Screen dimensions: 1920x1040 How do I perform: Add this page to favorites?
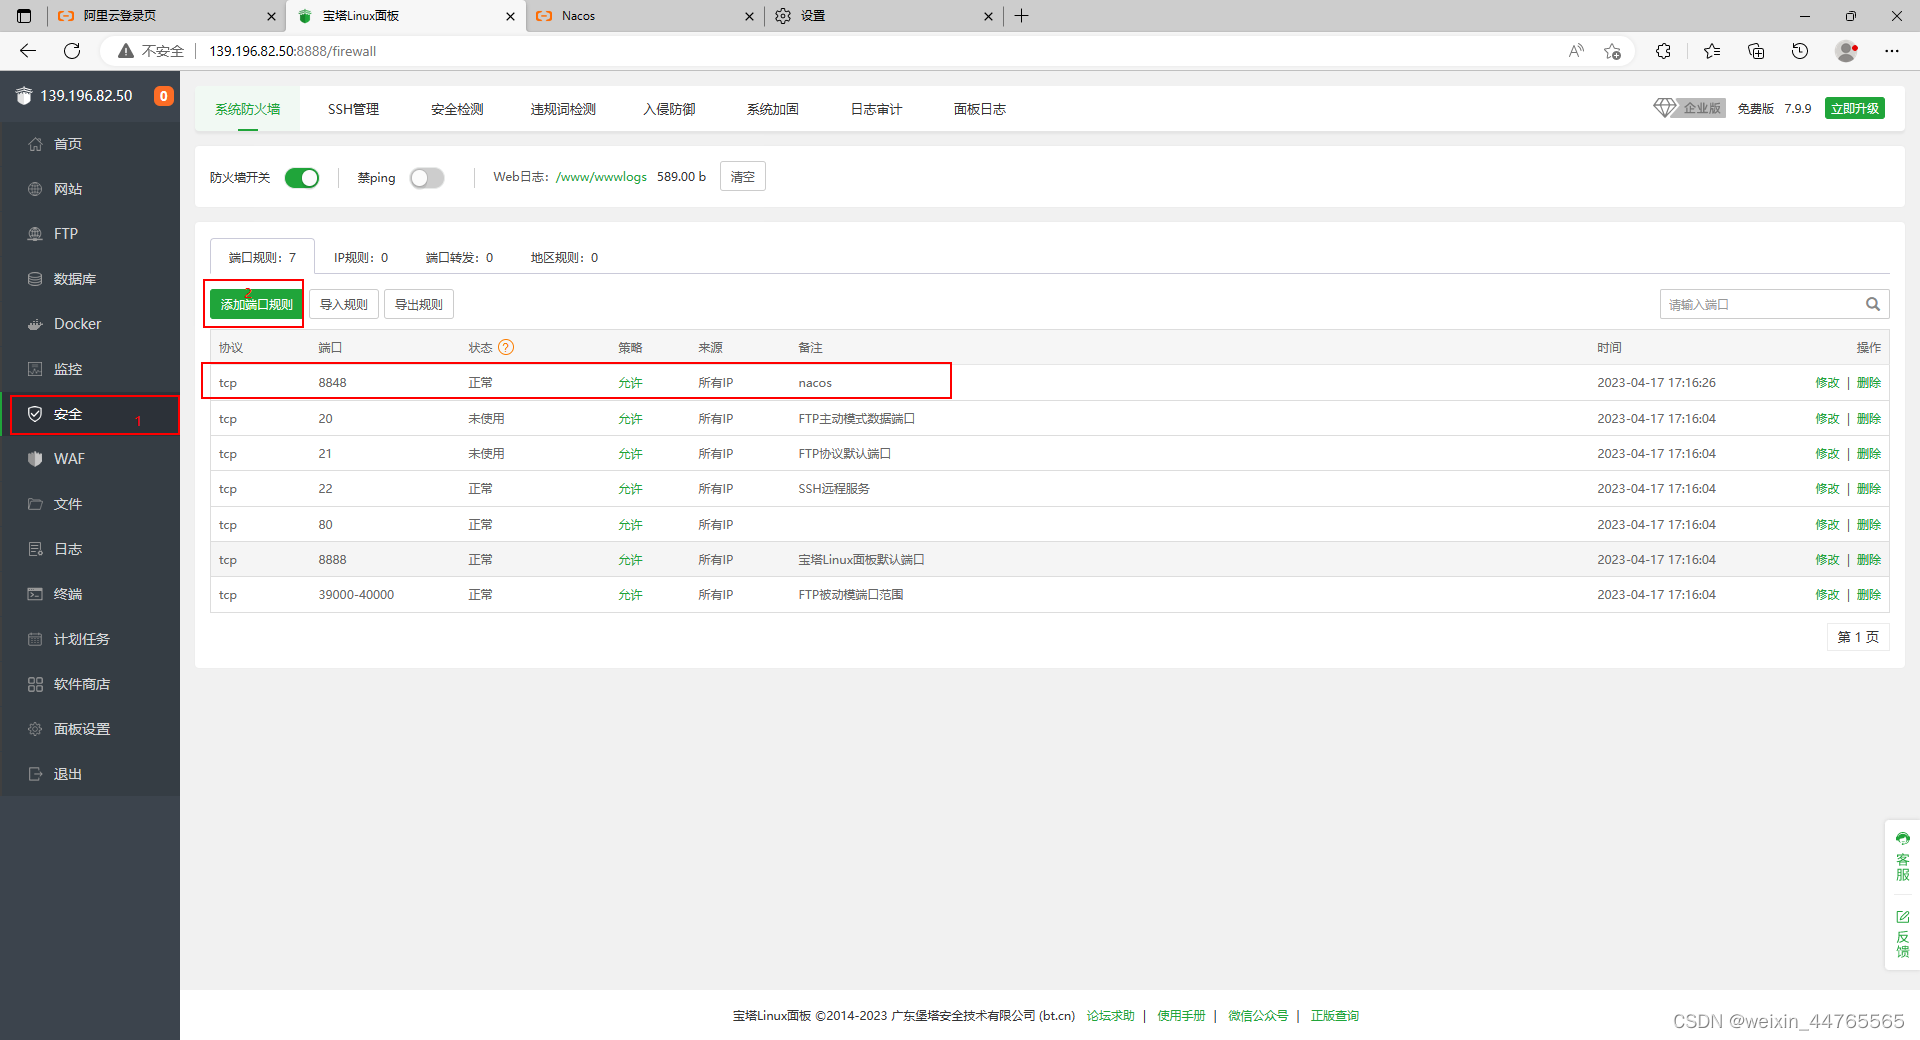click(x=1612, y=51)
